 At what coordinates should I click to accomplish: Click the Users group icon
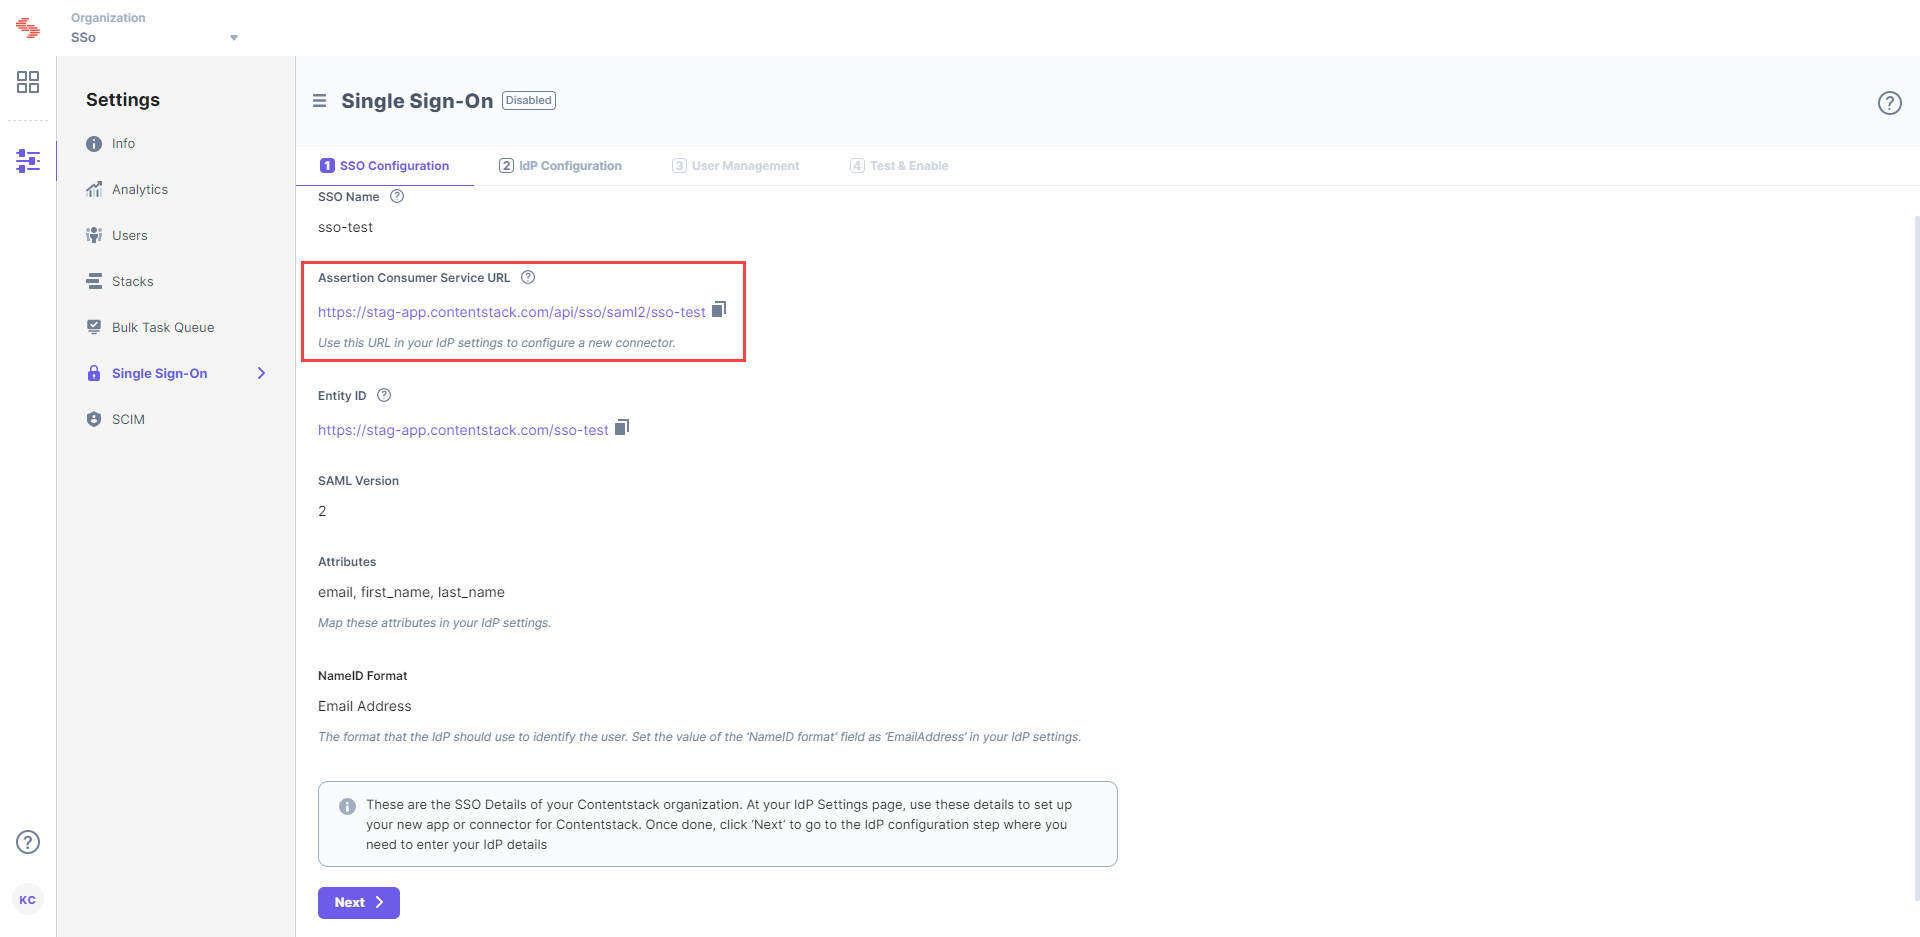click(94, 236)
